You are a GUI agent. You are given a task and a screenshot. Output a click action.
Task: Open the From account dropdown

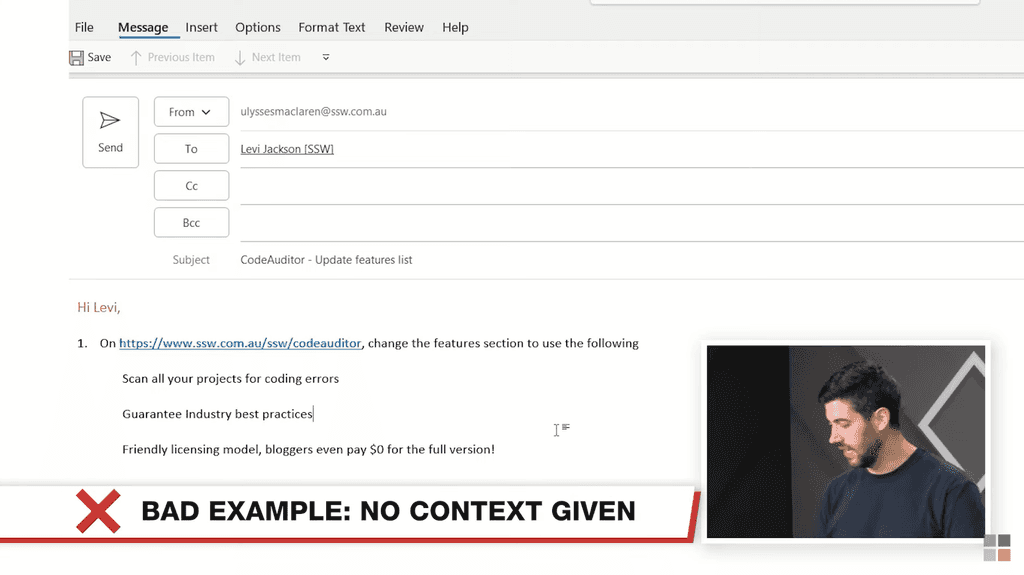(191, 112)
